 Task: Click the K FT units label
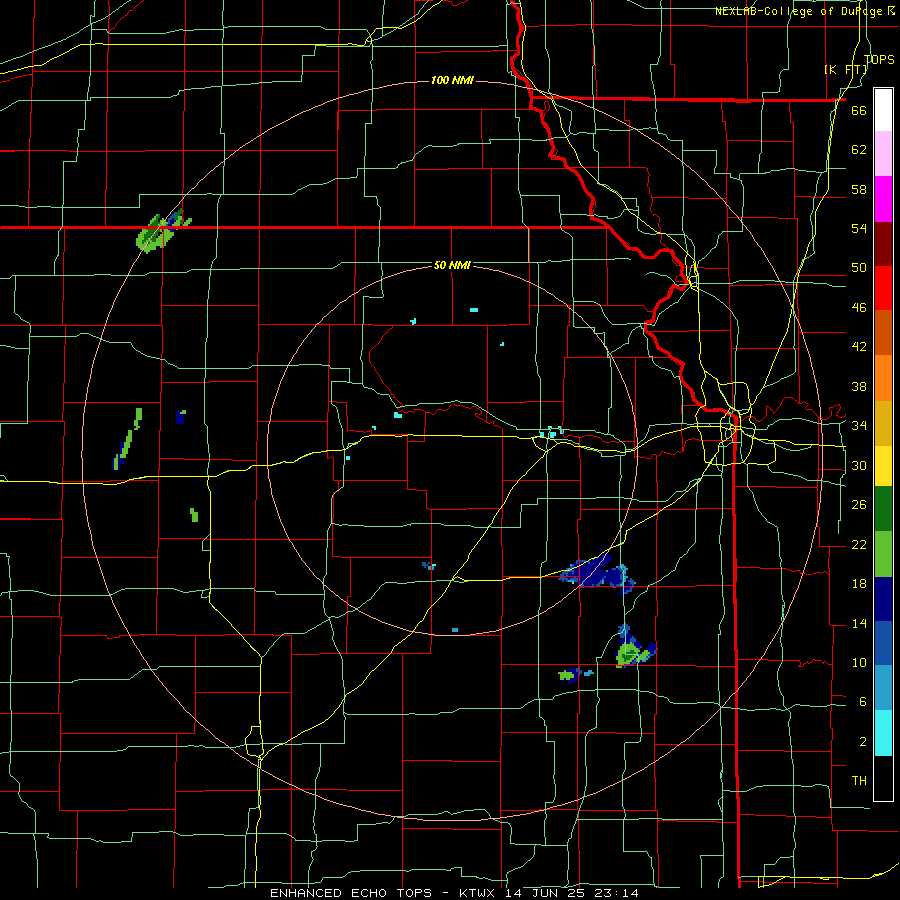point(846,69)
